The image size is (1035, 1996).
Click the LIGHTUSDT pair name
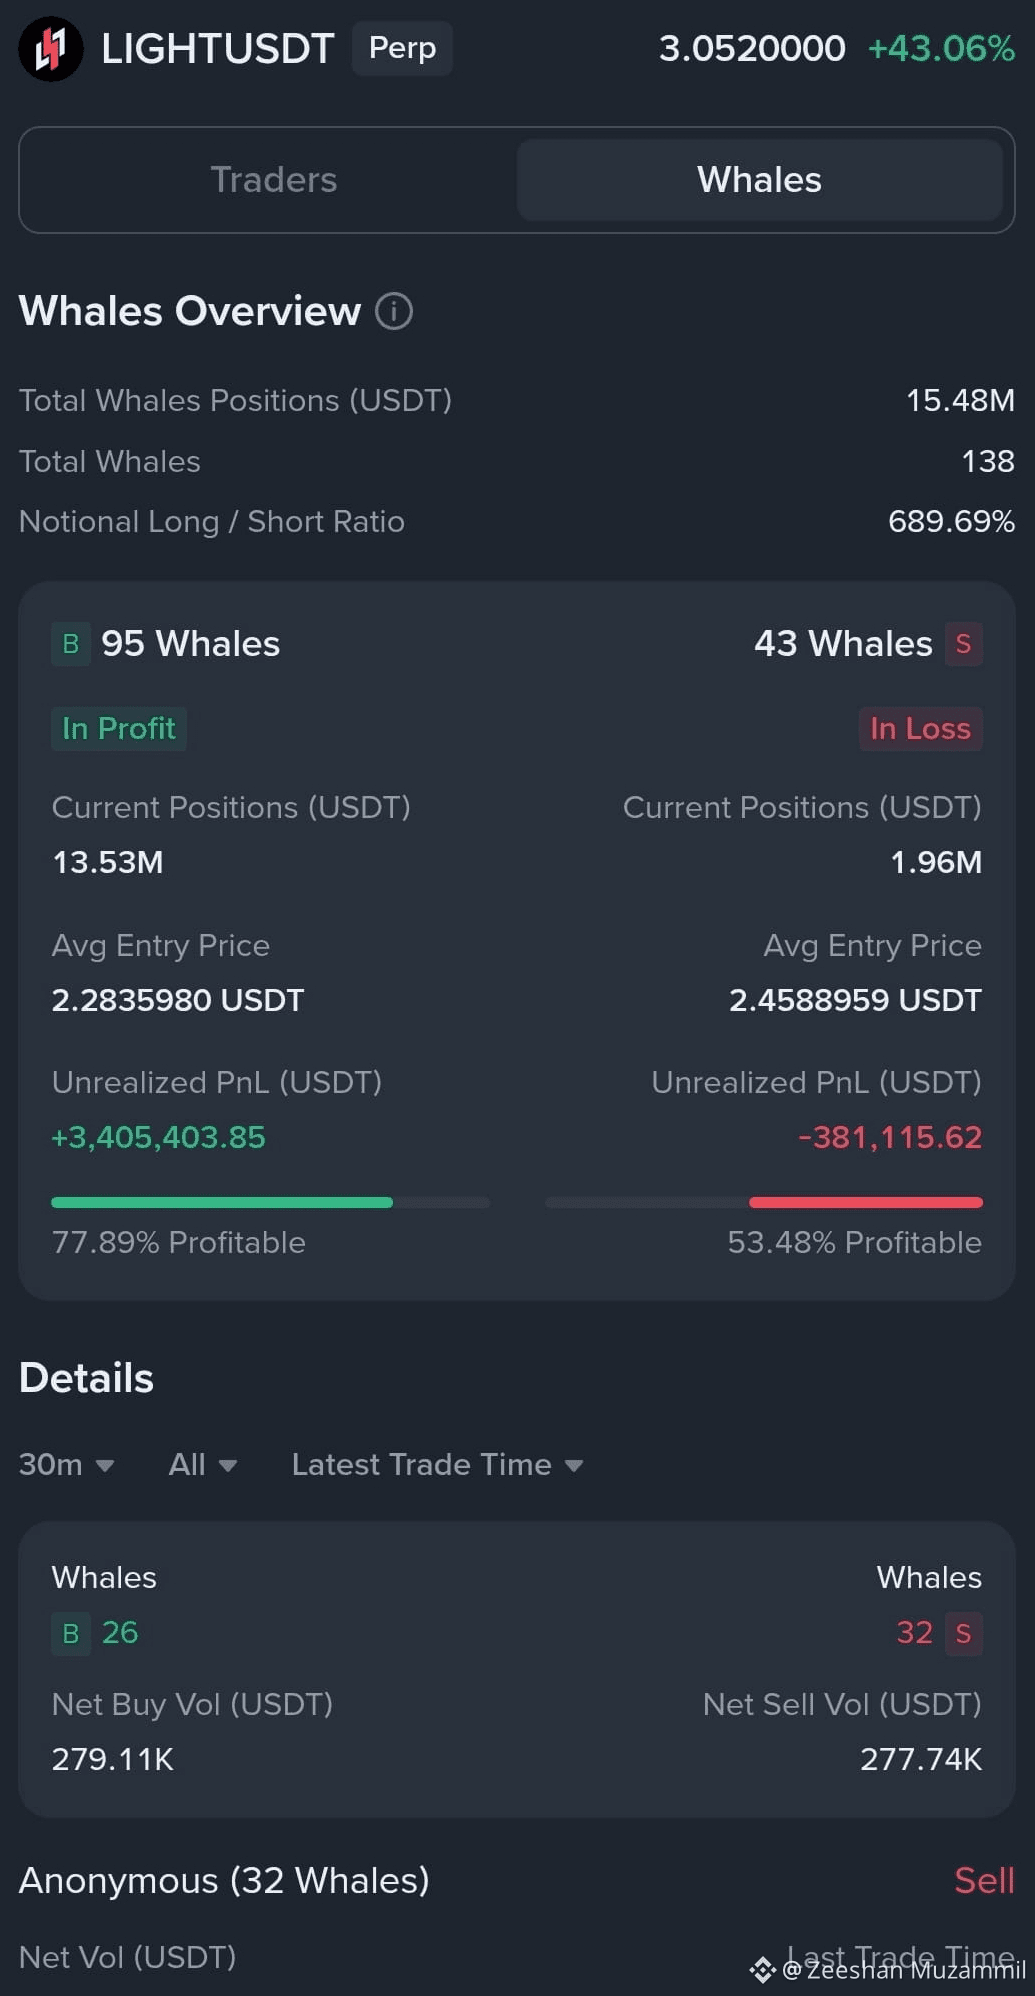pos(217,48)
